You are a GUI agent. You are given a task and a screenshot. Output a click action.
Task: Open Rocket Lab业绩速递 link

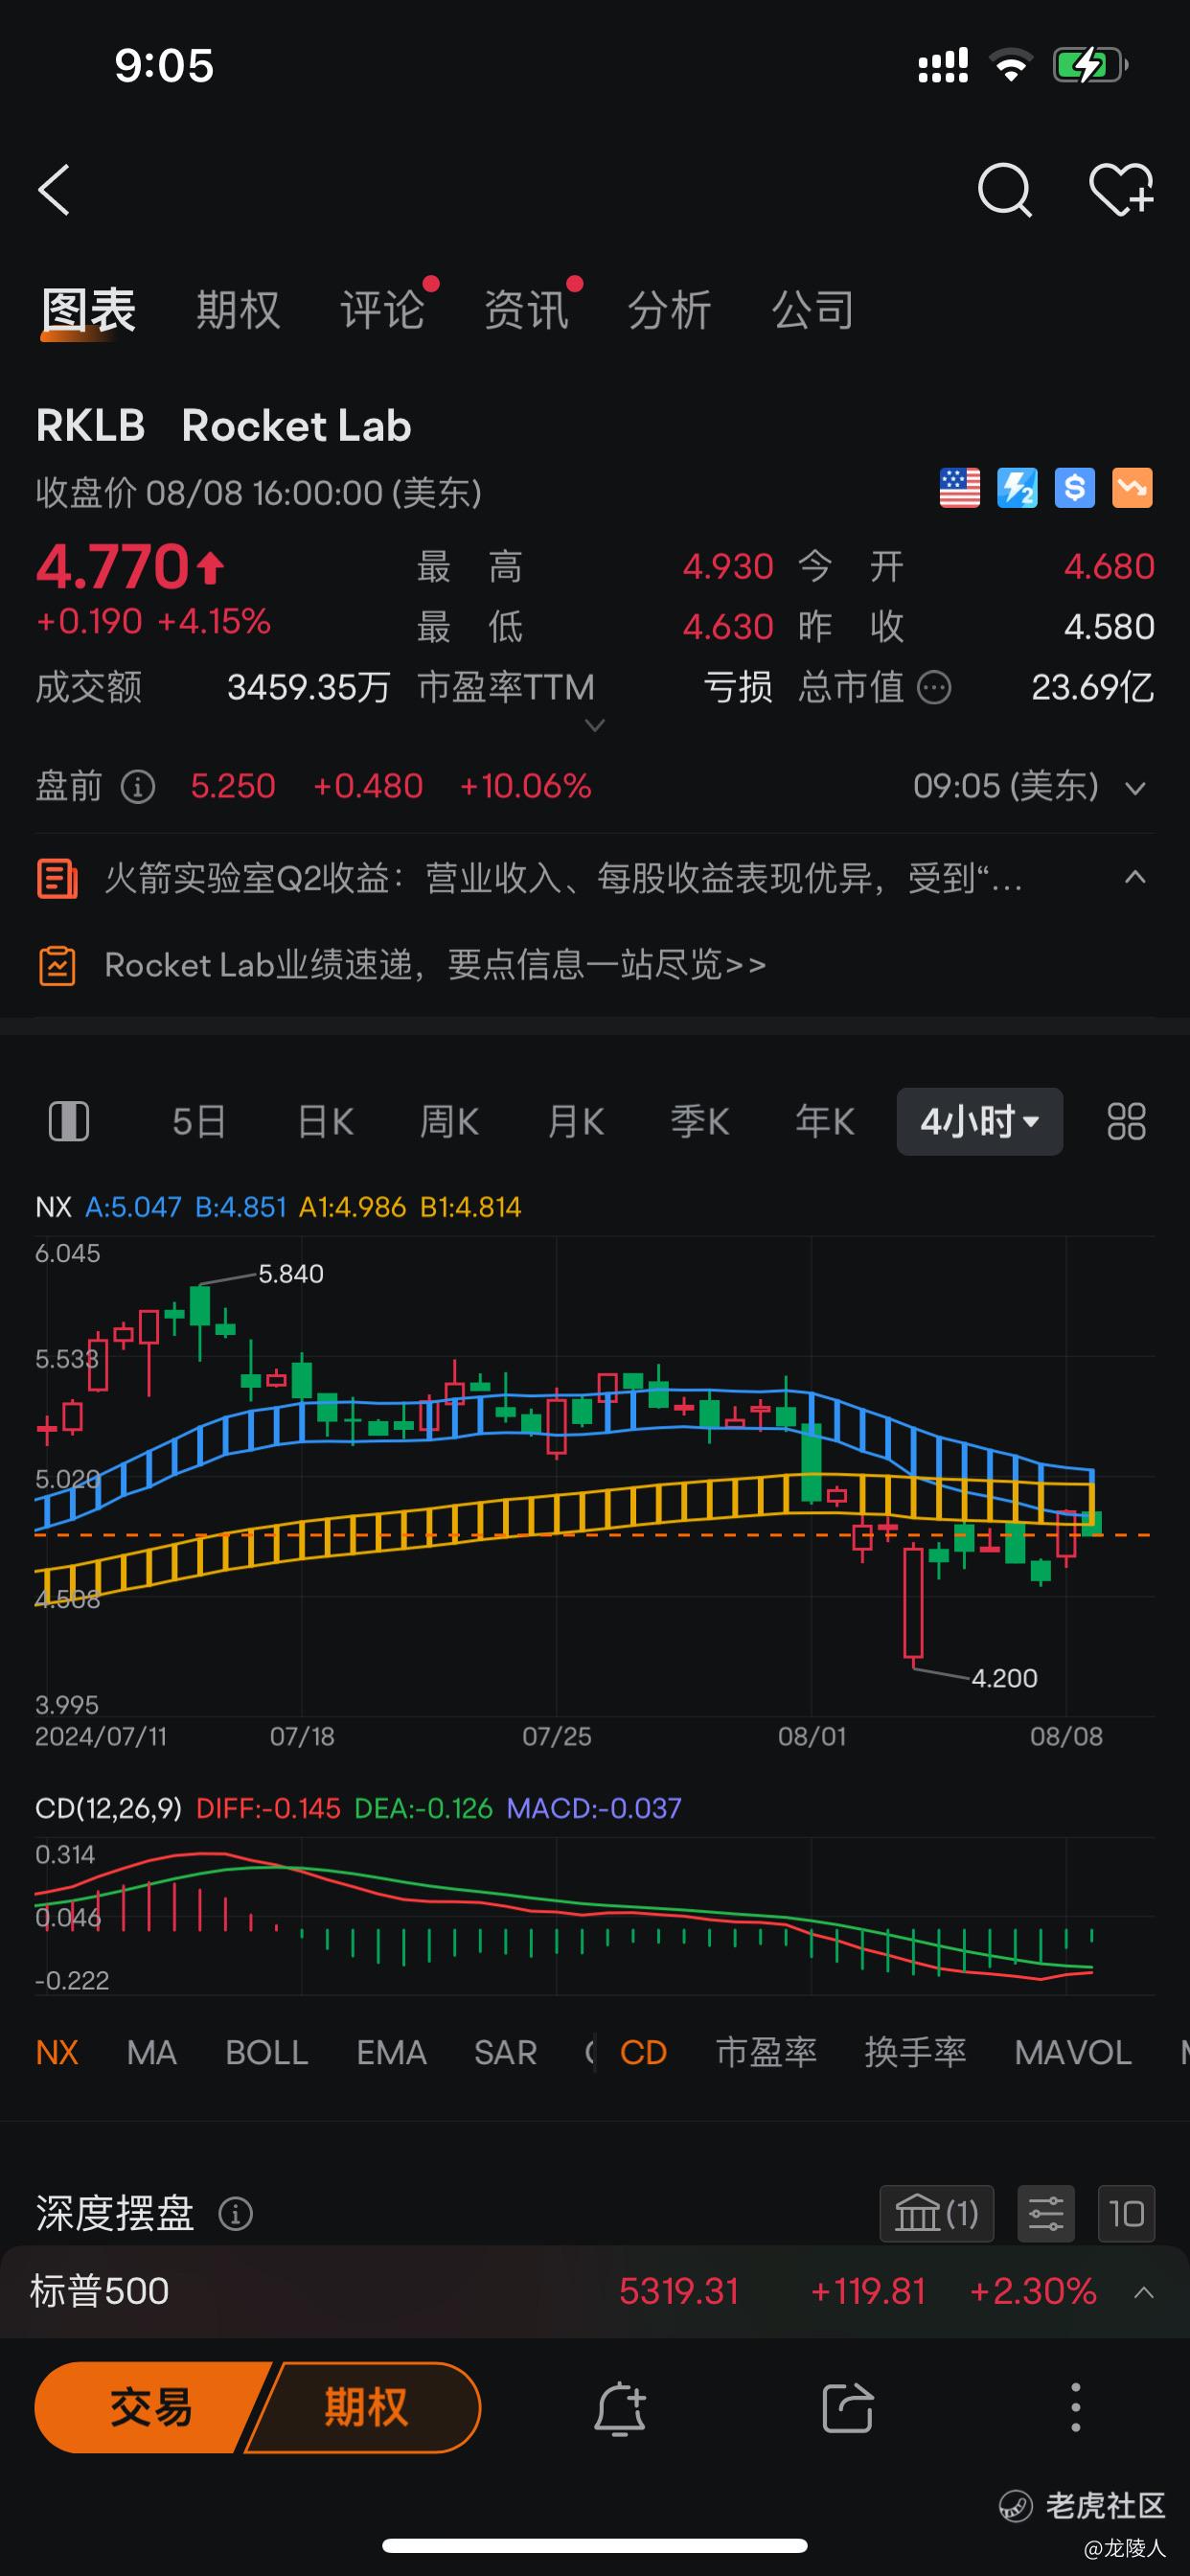435,965
